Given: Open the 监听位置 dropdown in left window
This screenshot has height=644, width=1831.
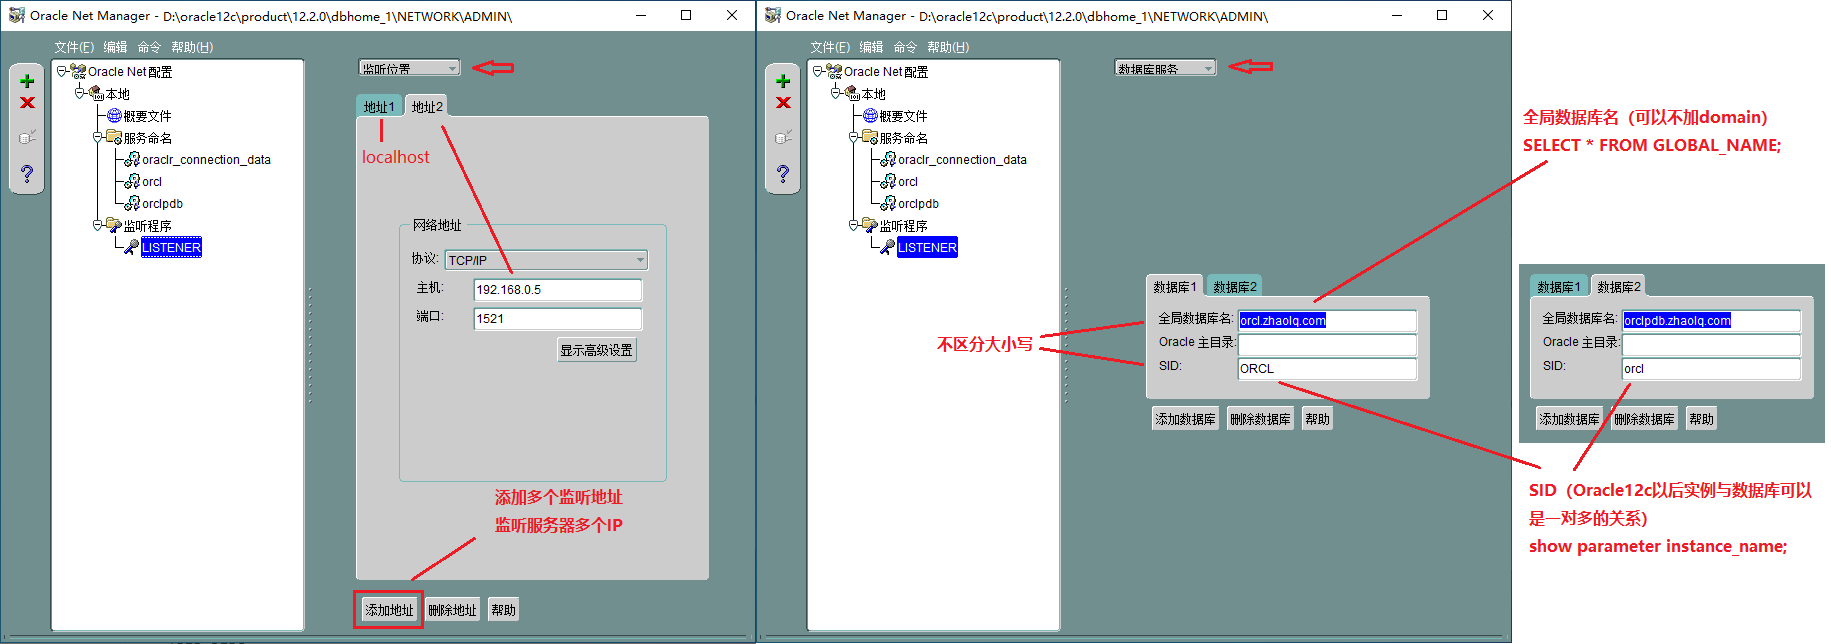Looking at the screenshot, I should [x=409, y=68].
